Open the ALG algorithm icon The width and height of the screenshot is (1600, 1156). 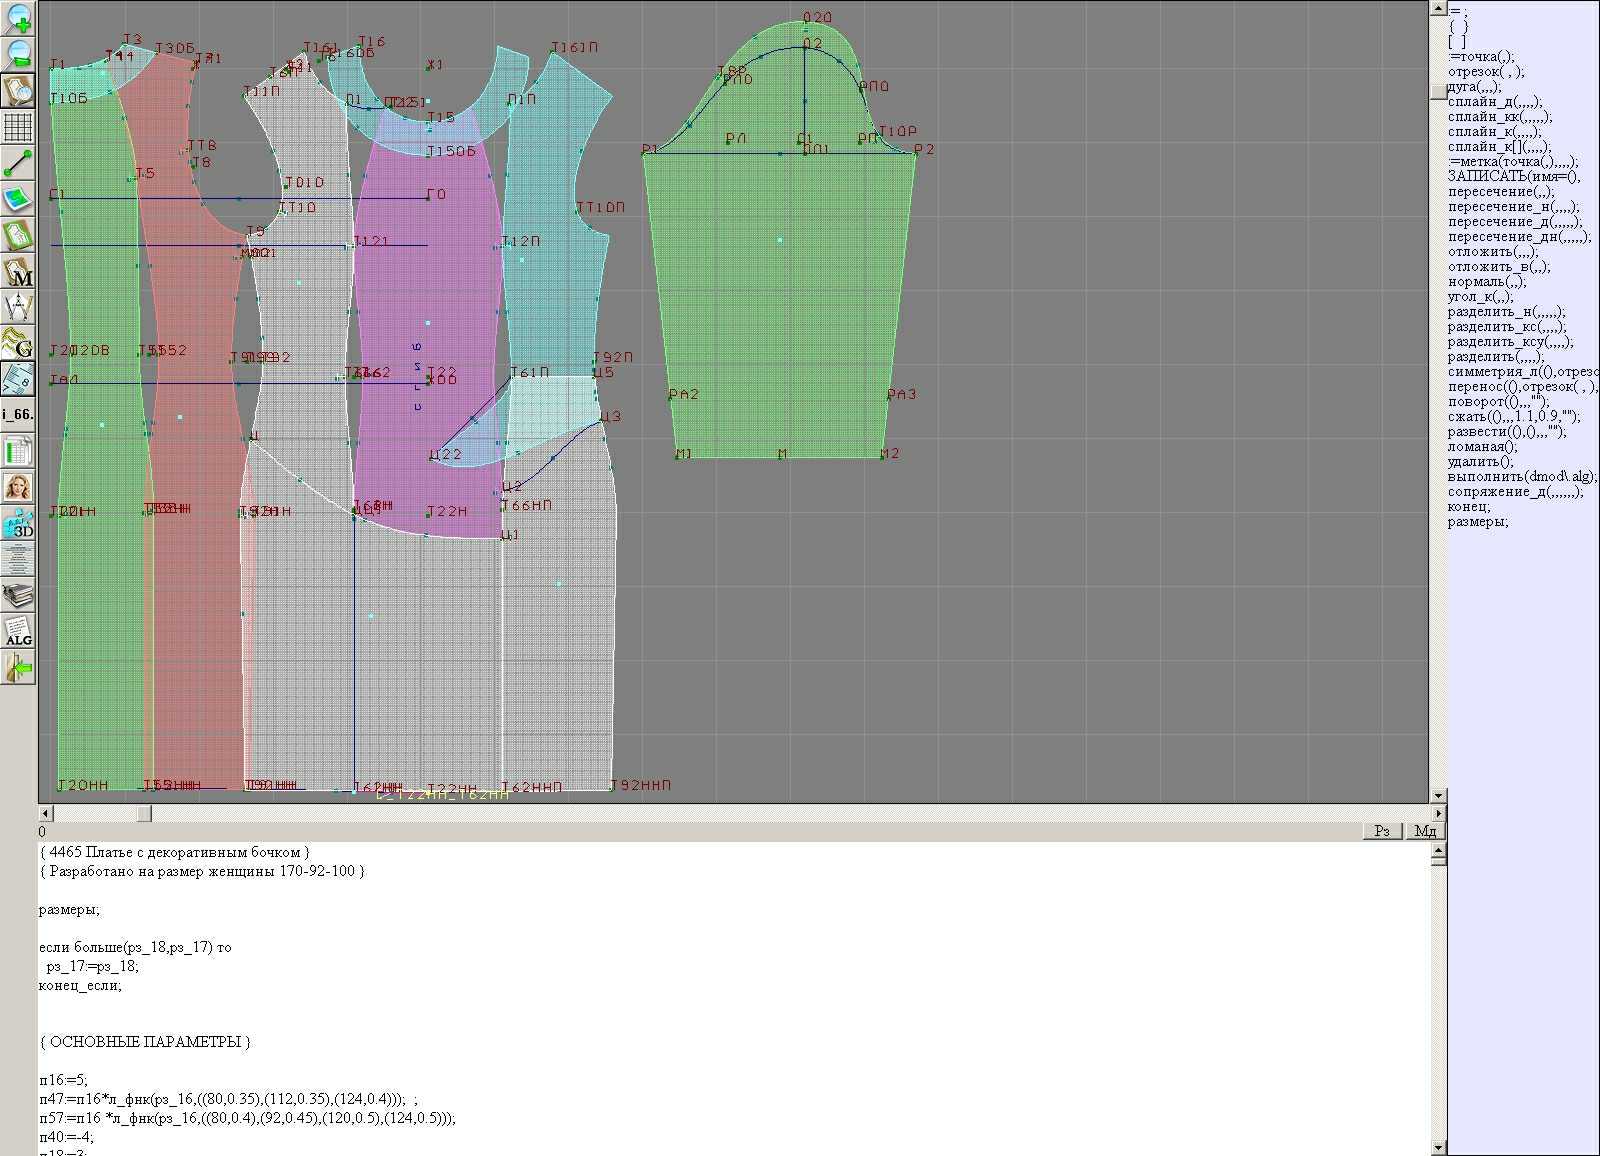pos(18,632)
